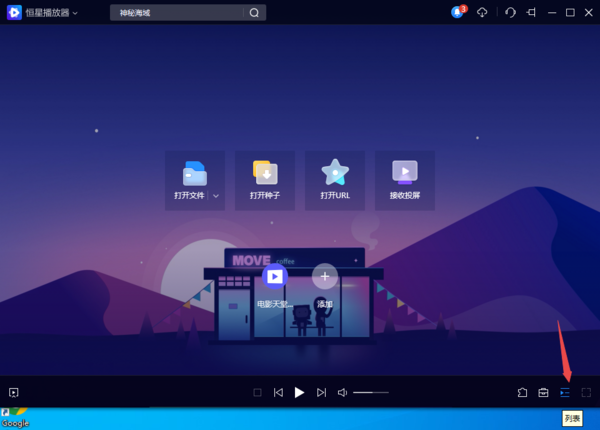Viewport: 600px width, 430px height.
Task: Click the play button
Action: tap(299, 393)
